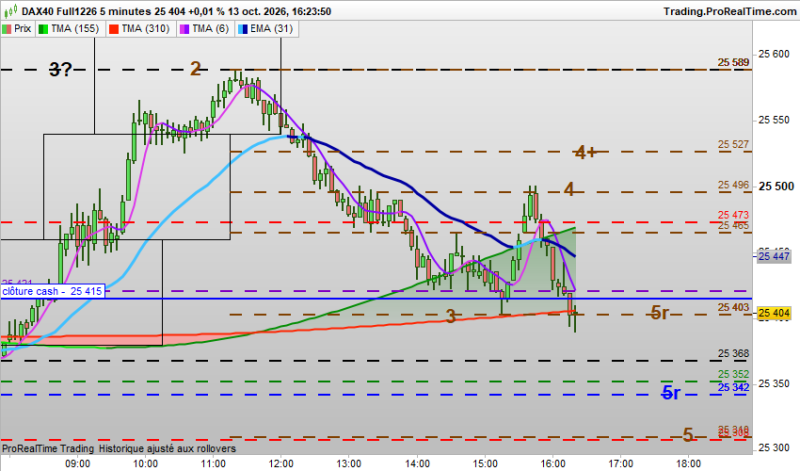The height and width of the screenshot is (471, 800).
Task: Select the blue 25 342 level label
Action: tap(733, 387)
